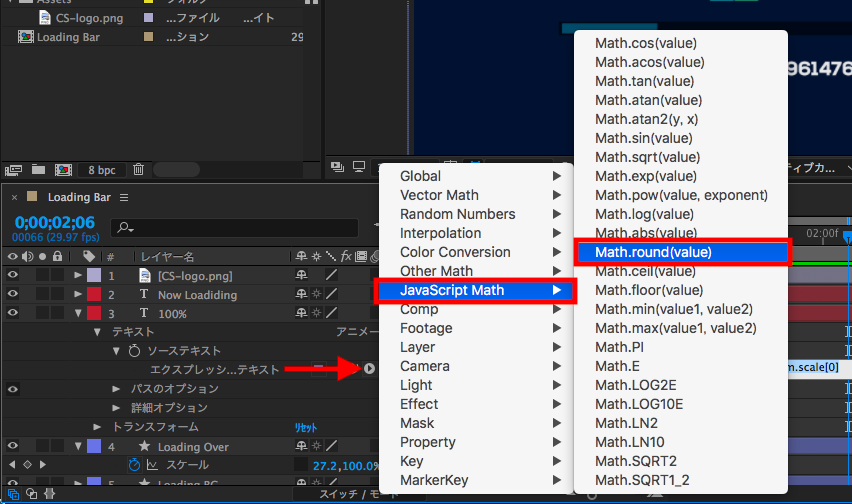Select Math.round(value) from the submenu
Image resolution: width=852 pixels, height=504 pixels.
(x=682, y=252)
